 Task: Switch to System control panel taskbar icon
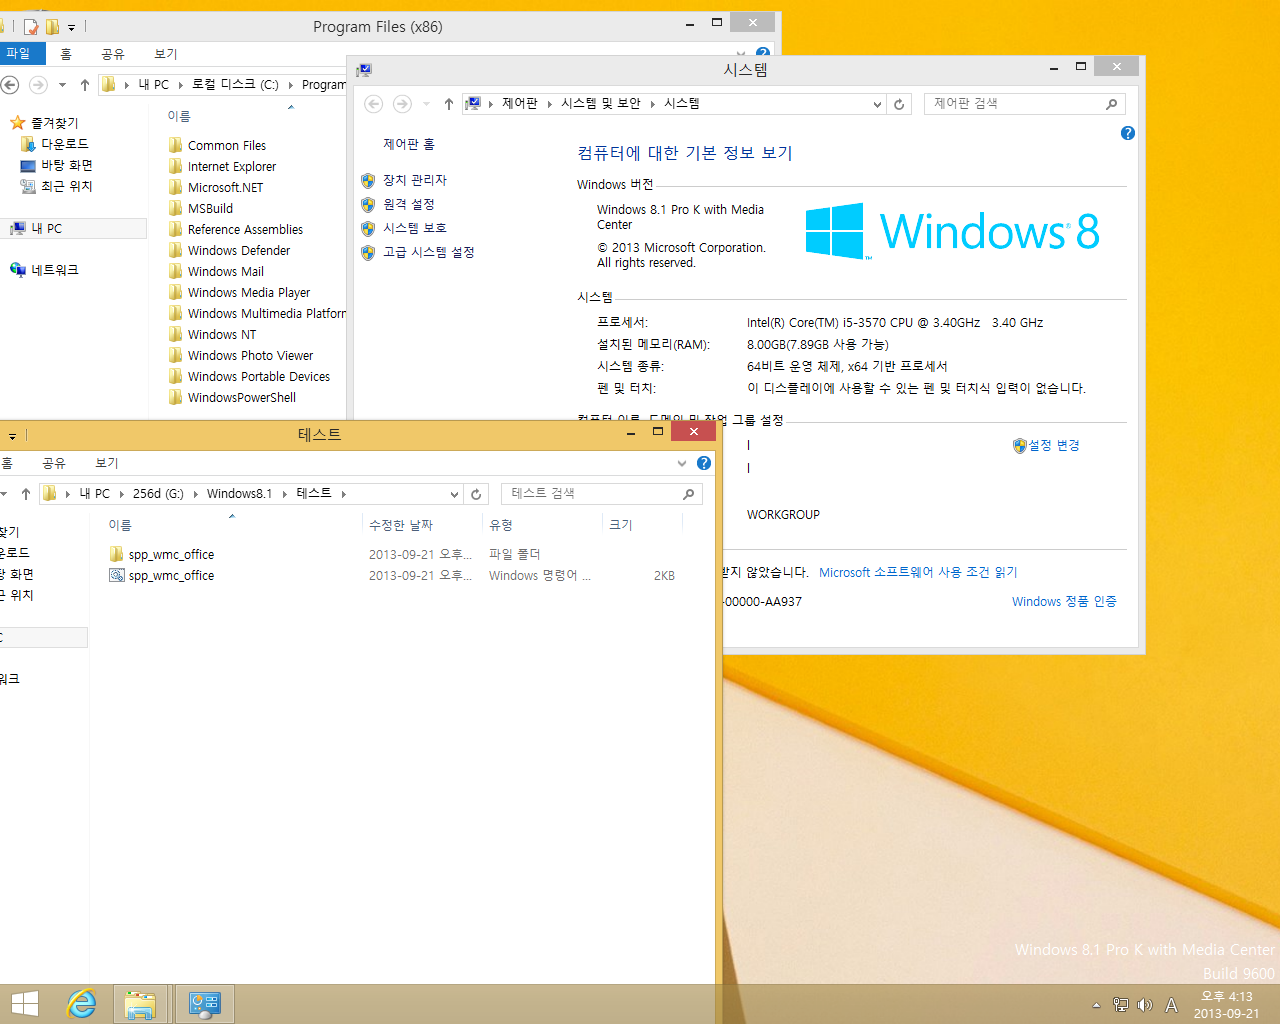point(205,1004)
